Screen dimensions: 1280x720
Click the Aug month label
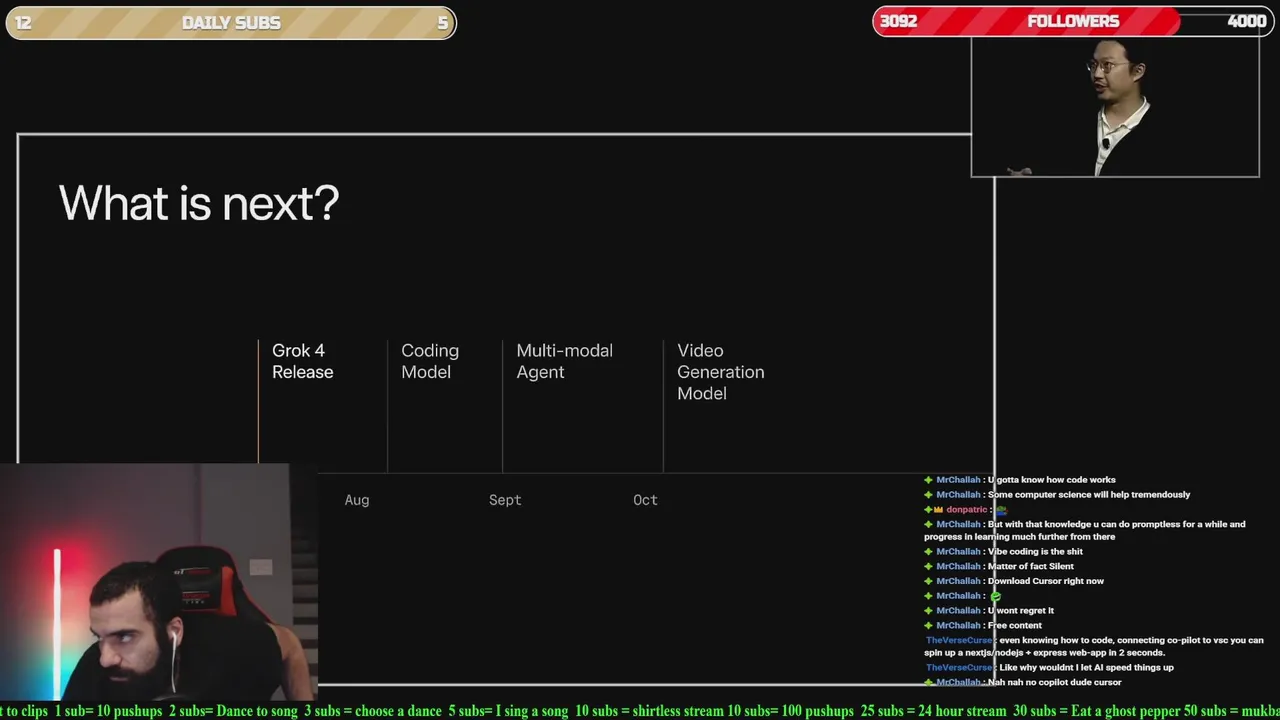[357, 500]
